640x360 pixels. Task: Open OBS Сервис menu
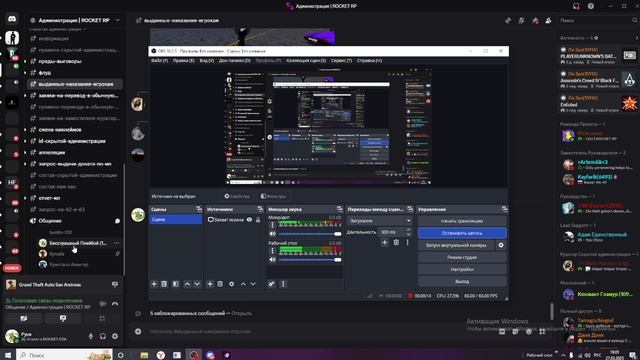coord(341,60)
